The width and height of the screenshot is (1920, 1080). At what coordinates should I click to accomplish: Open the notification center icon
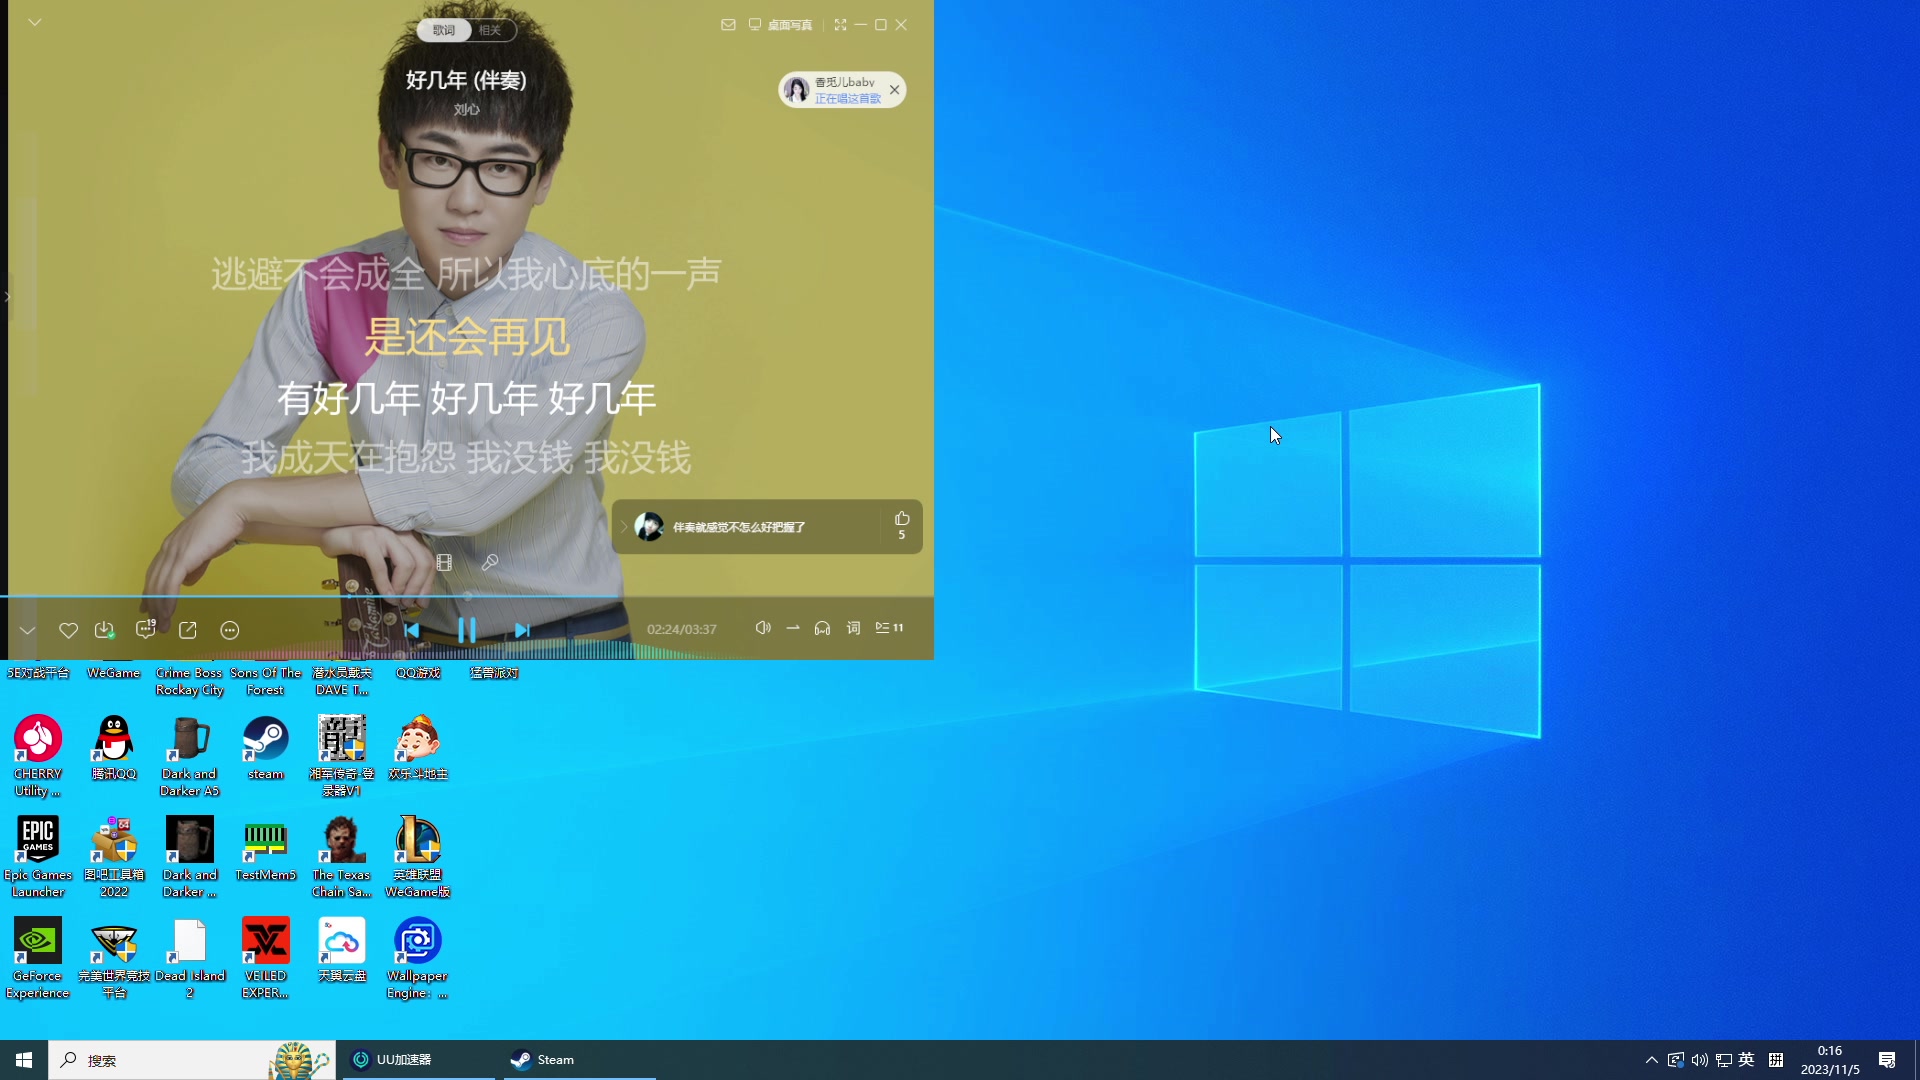pyautogui.click(x=1887, y=1060)
